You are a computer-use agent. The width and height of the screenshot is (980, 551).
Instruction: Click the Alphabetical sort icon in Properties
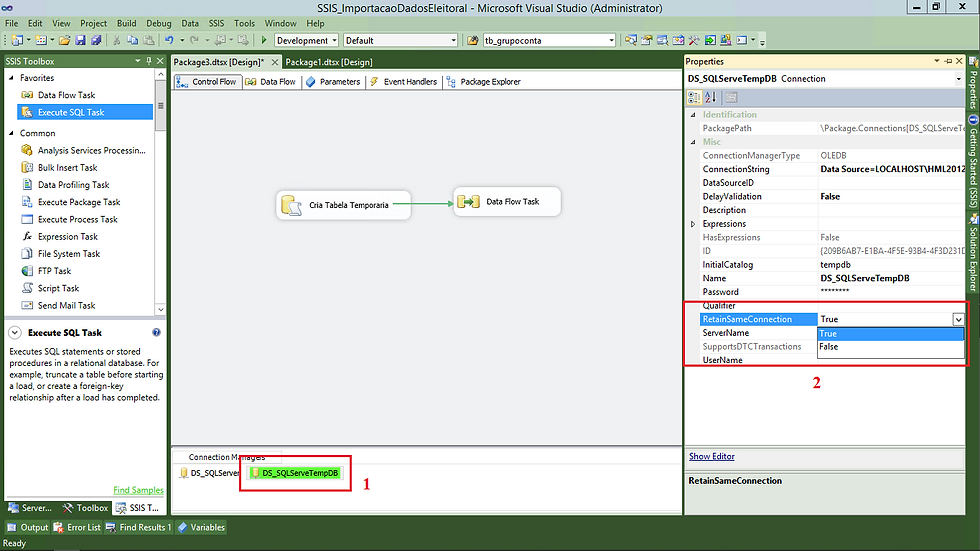click(711, 97)
